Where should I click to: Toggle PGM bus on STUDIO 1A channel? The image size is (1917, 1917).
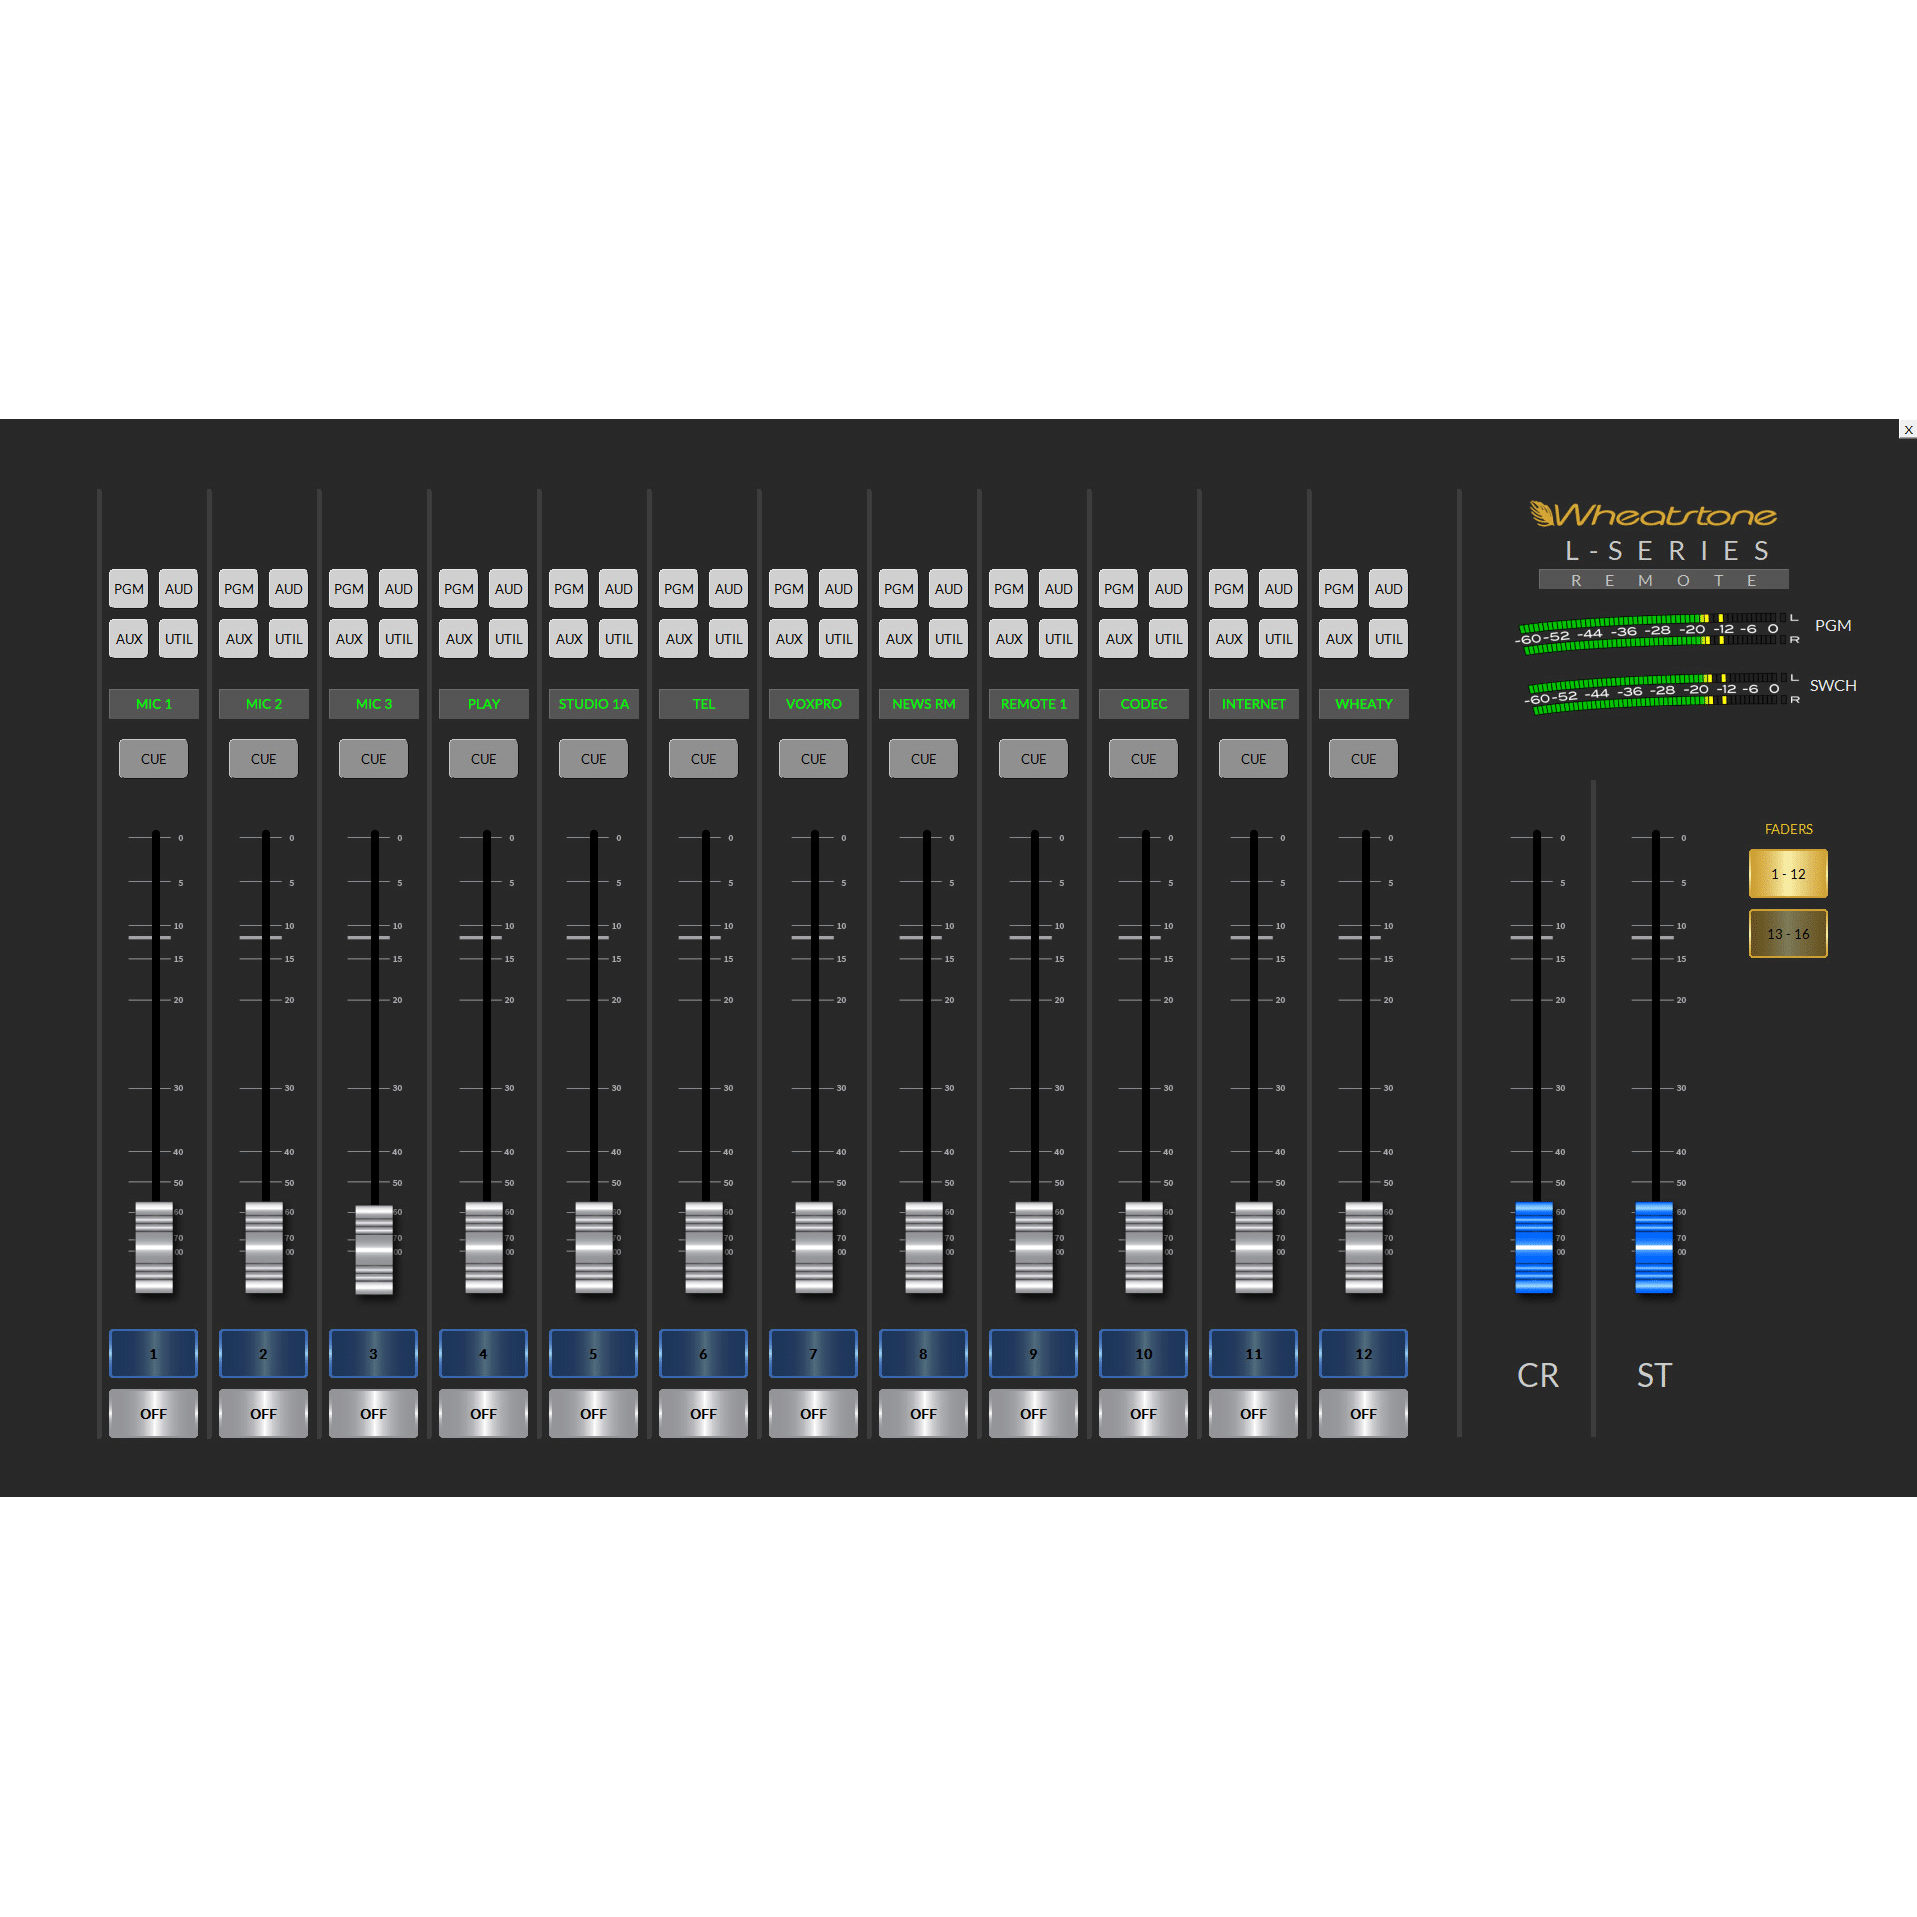(x=568, y=589)
